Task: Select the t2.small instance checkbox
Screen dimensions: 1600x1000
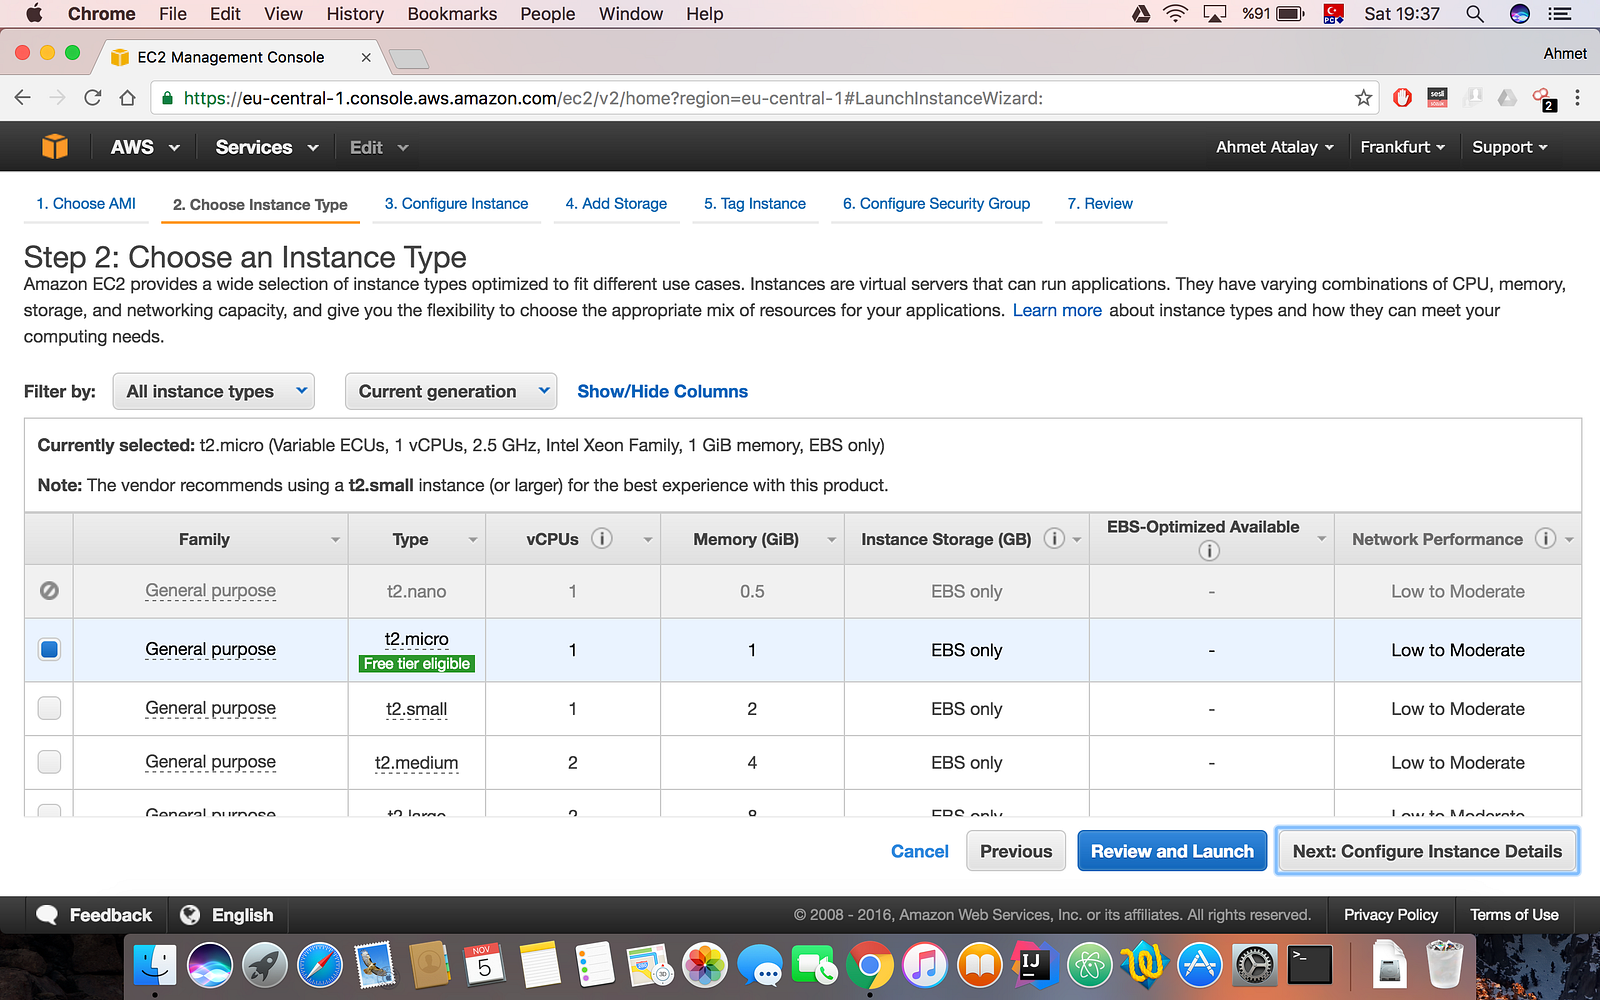Action: 49,708
